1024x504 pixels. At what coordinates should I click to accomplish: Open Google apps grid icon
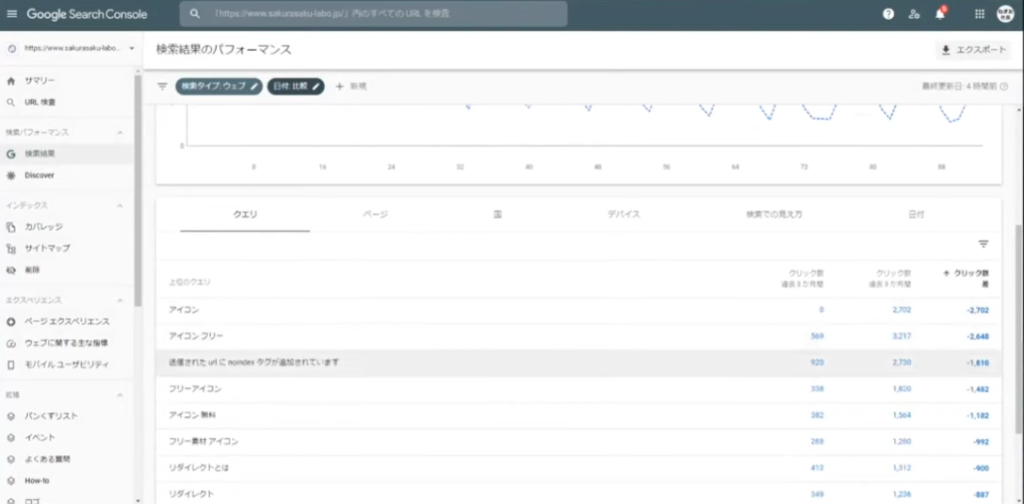click(980, 14)
